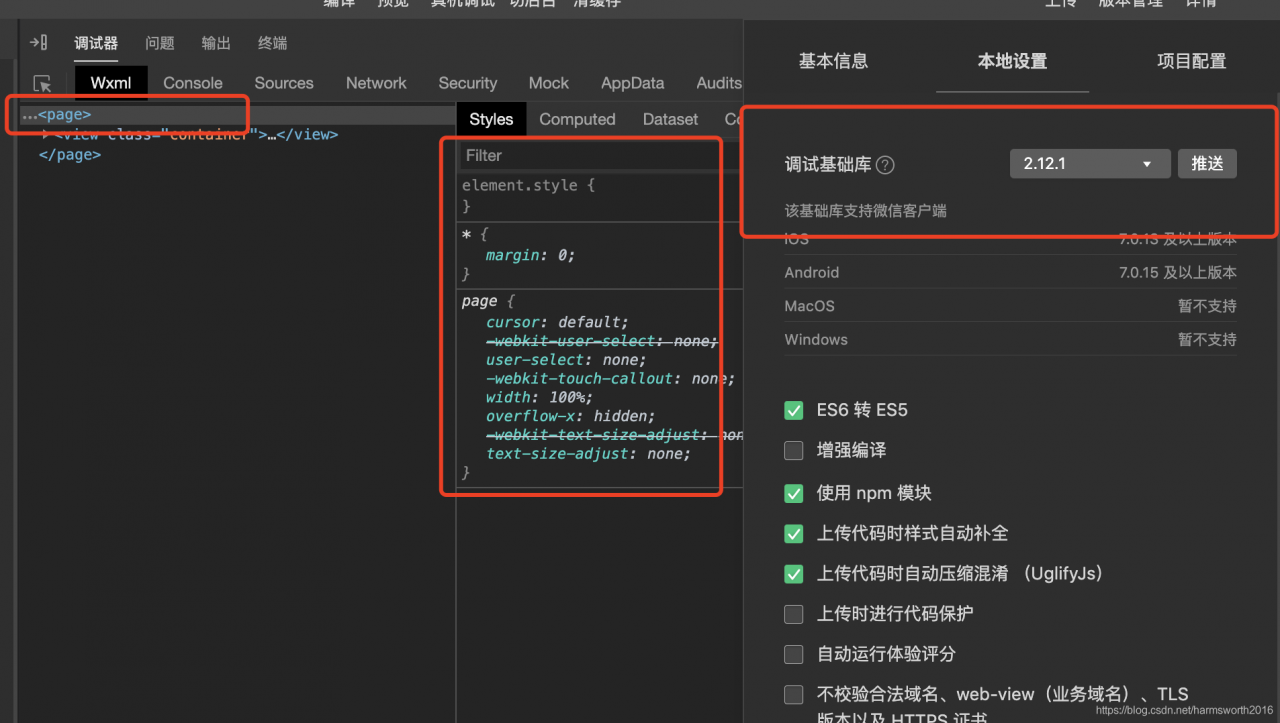Click the 推送 button
Image resolution: width=1280 pixels, height=723 pixels.
point(1207,164)
